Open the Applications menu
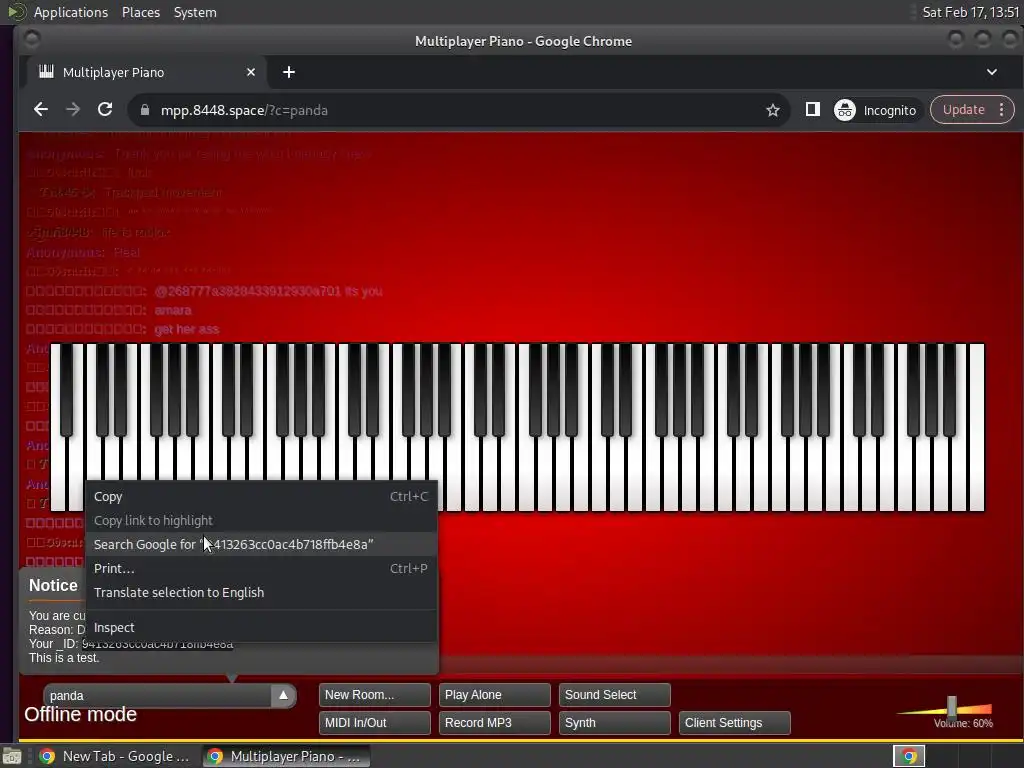1024x768 pixels. pos(71,12)
